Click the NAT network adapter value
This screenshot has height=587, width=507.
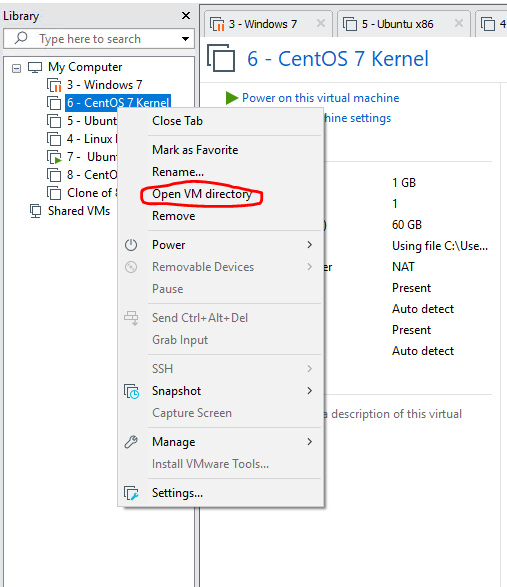[403, 267]
